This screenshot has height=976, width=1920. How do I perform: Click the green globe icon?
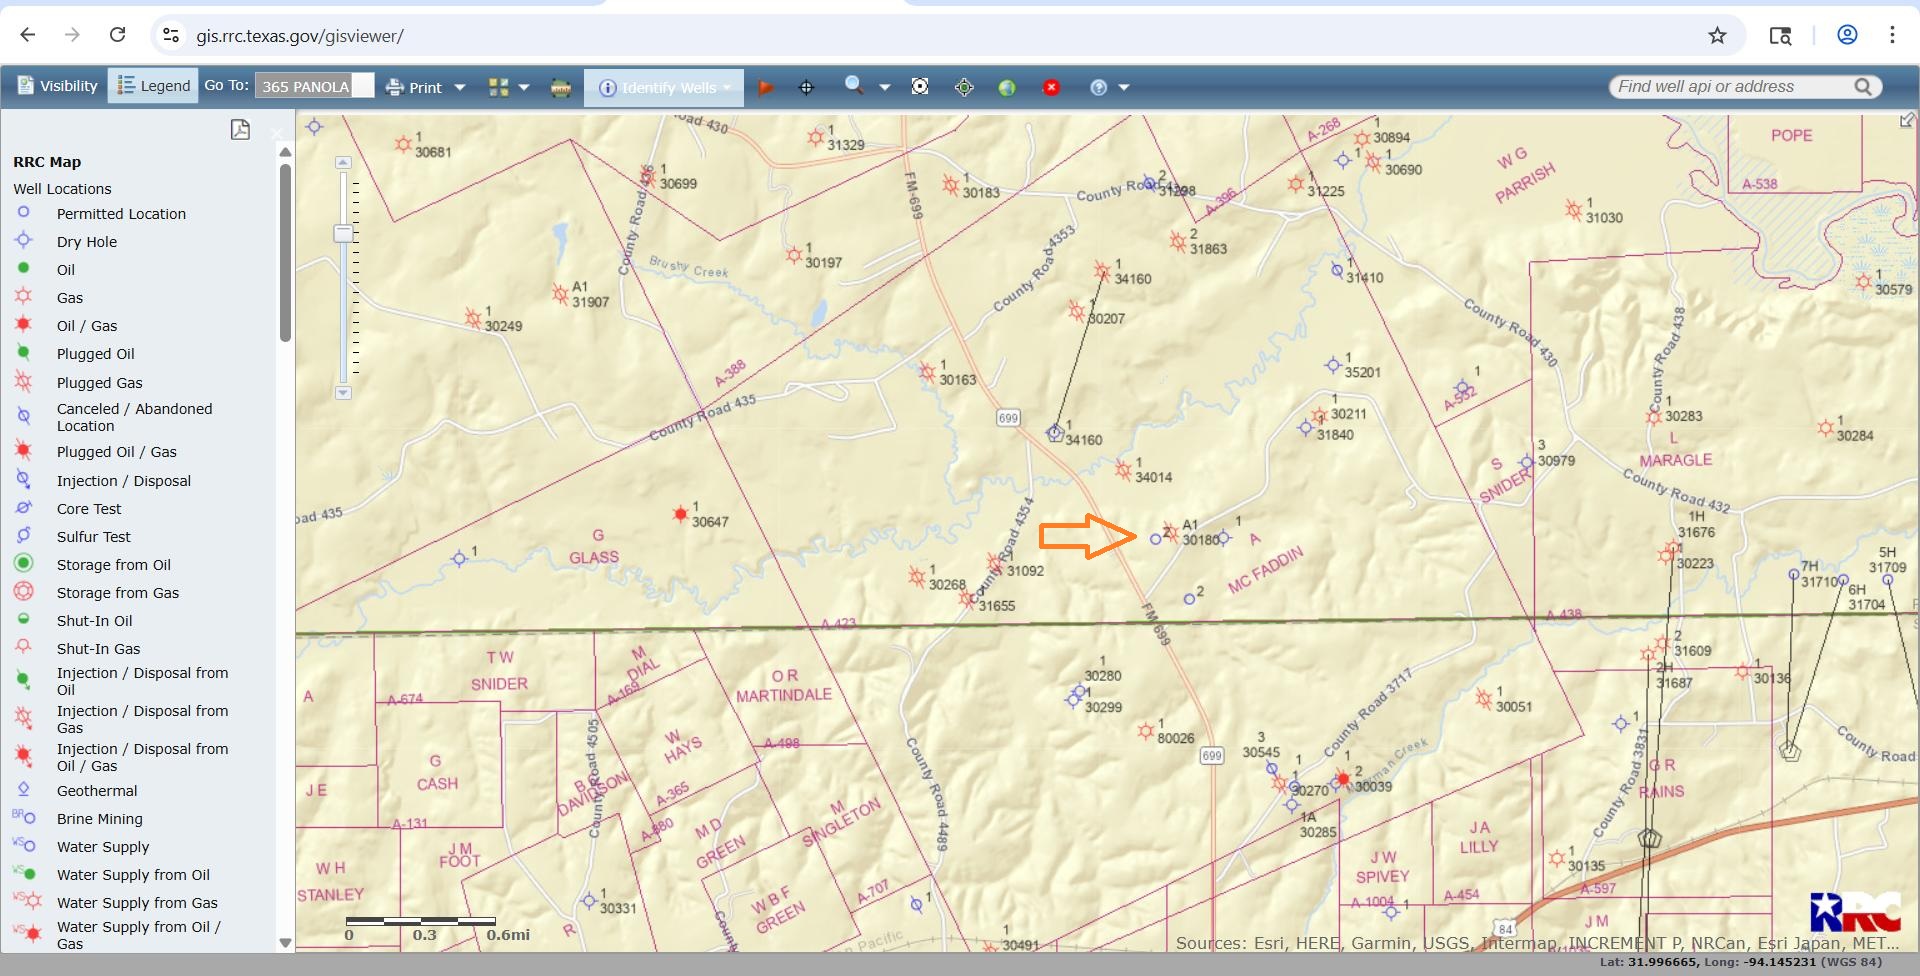pyautogui.click(x=1007, y=88)
